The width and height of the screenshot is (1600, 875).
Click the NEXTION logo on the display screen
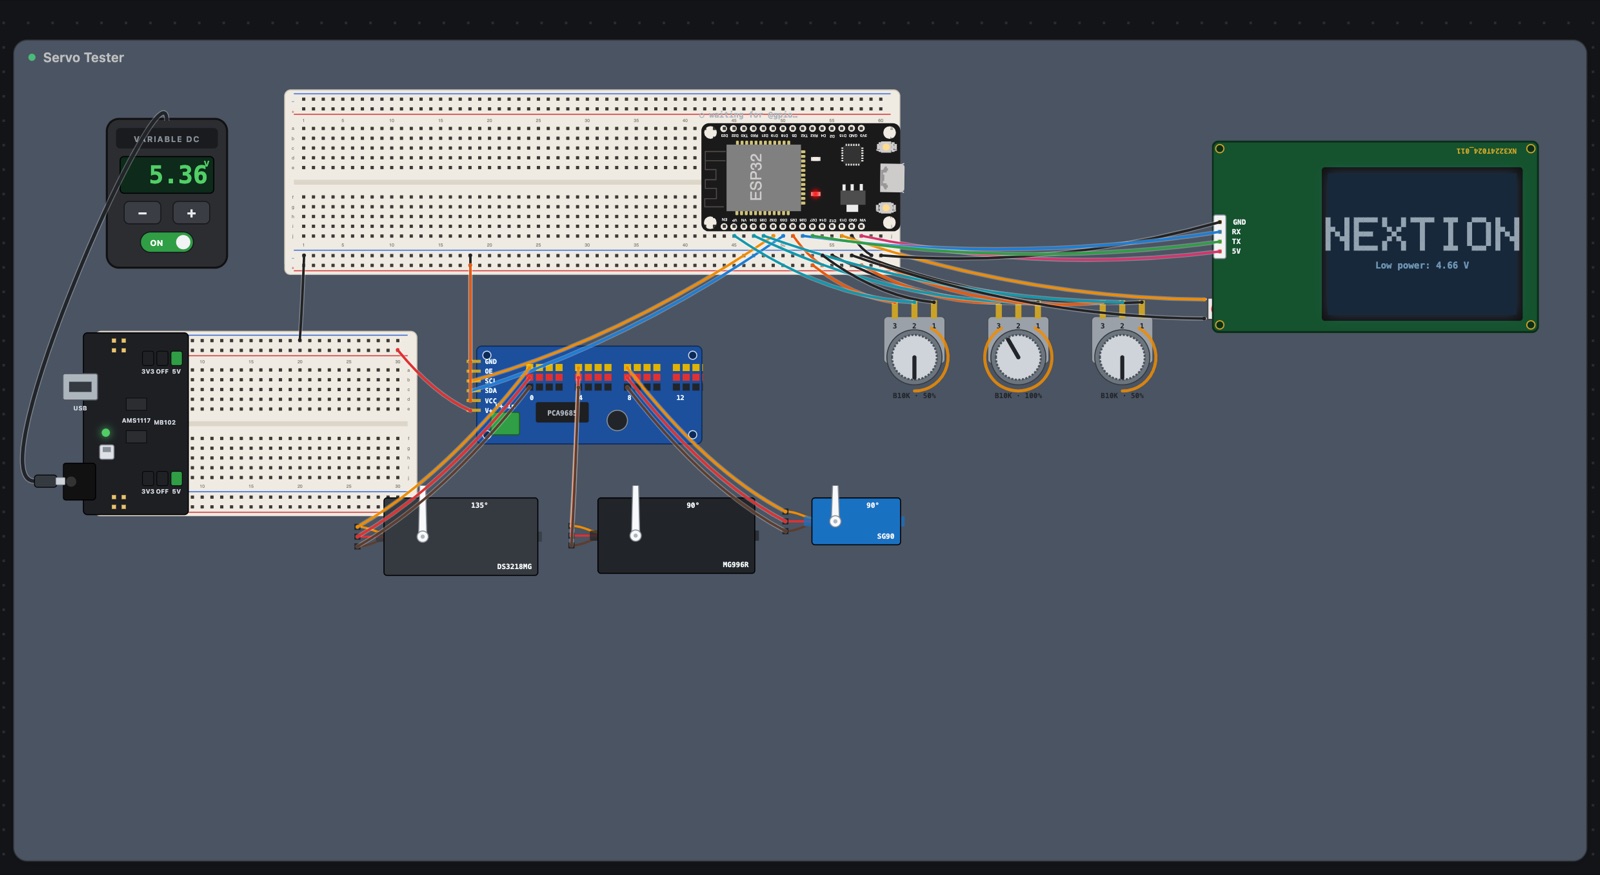pyautogui.click(x=1422, y=235)
